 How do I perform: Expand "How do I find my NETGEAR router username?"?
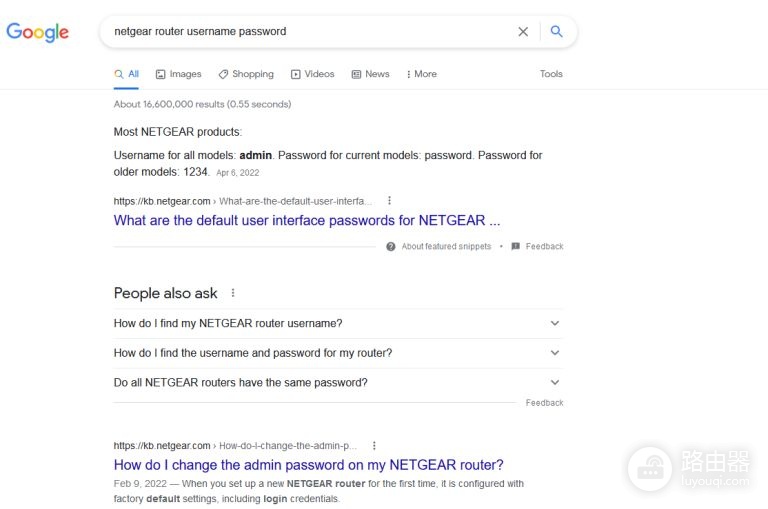pos(338,323)
